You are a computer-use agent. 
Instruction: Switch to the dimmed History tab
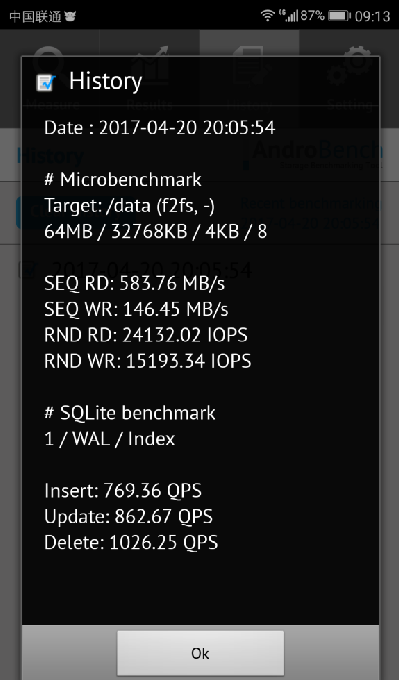[249, 78]
